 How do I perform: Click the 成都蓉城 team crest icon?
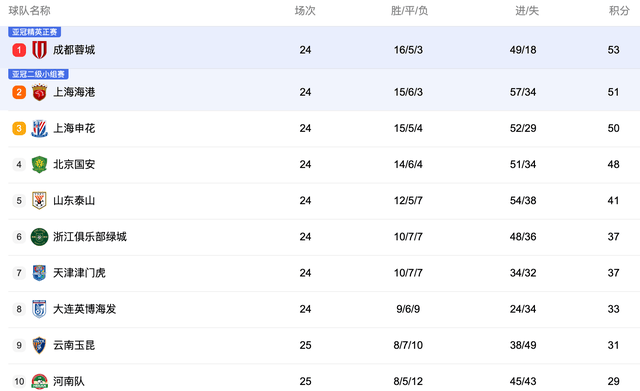[39, 50]
